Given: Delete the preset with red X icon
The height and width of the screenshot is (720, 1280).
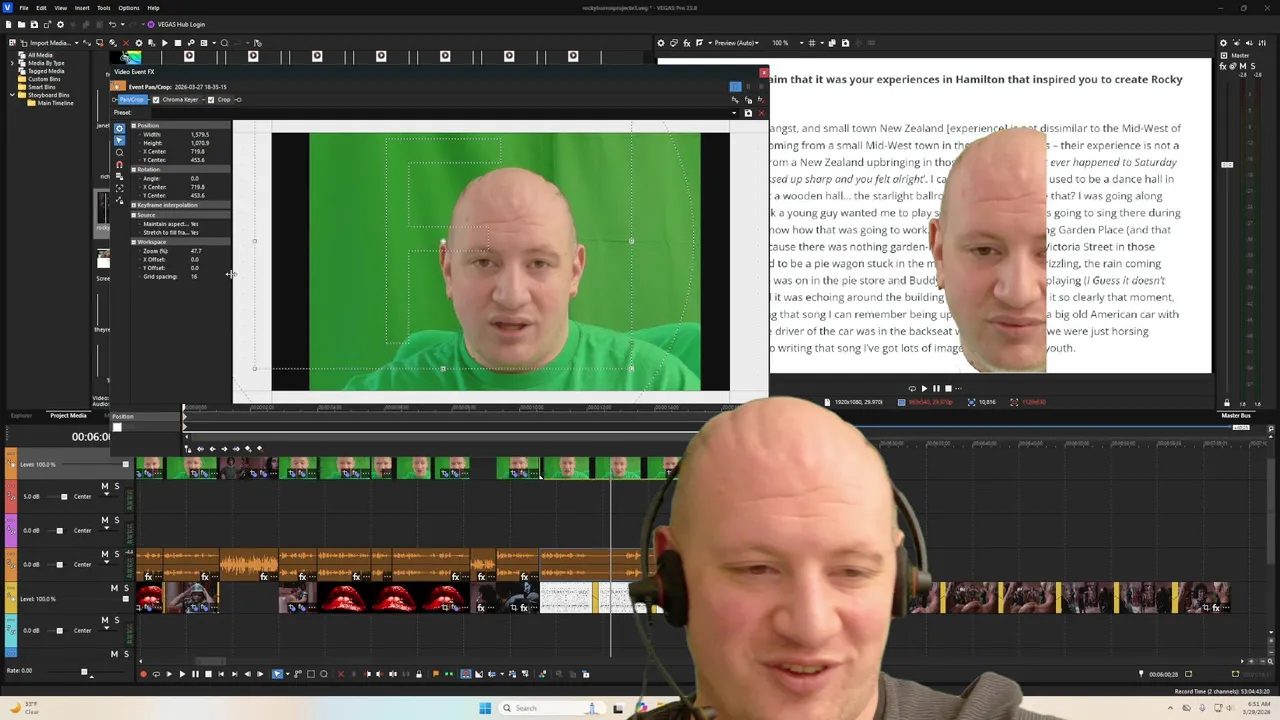Looking at the screenshot, I should 762,113.
